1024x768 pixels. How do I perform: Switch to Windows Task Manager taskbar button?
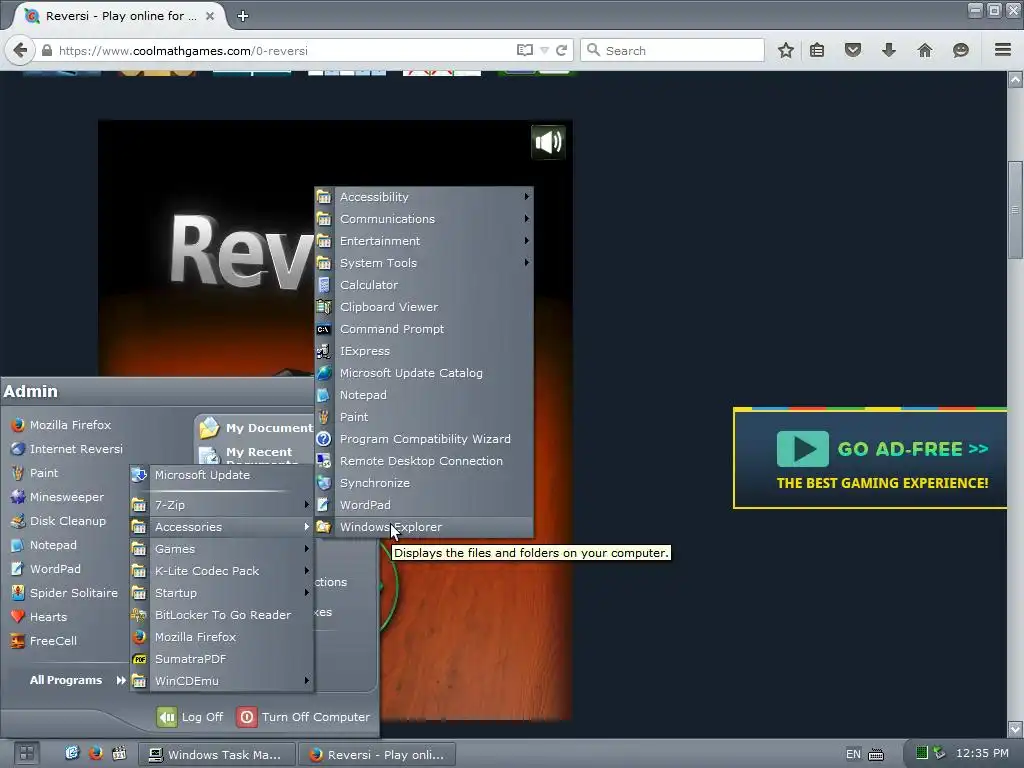pyautogui.click(x=216, y=754)
